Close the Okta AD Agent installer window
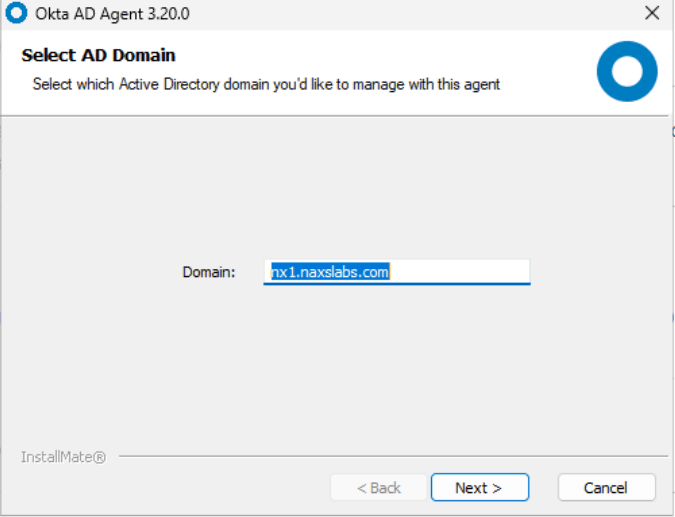 652,13
